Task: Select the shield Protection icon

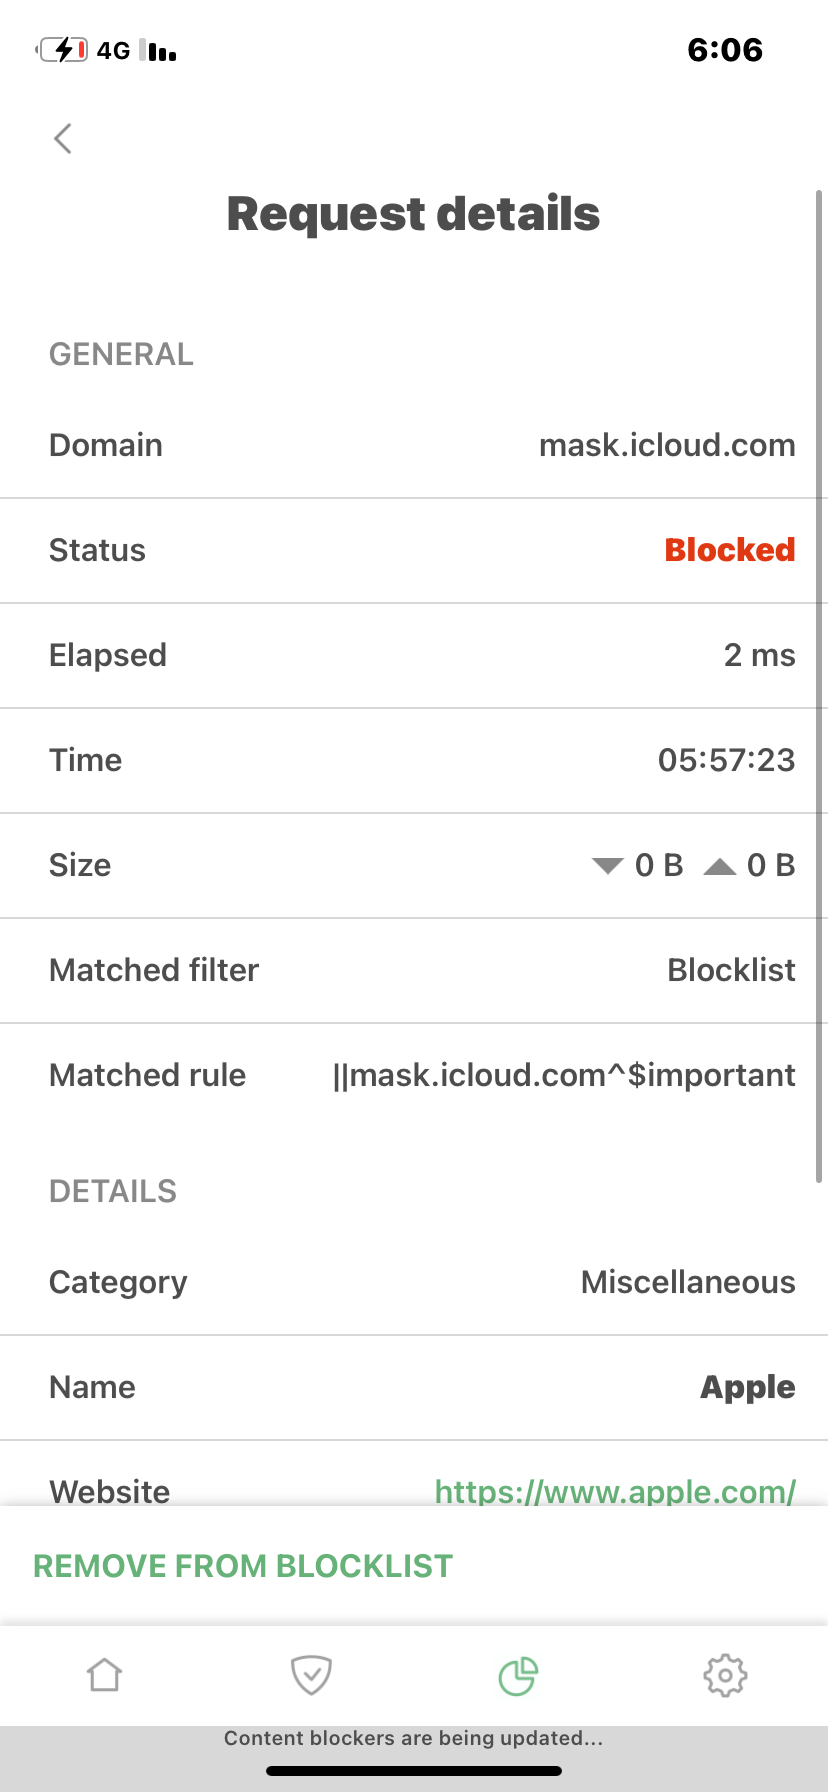Action: (x=311, y=1676)
